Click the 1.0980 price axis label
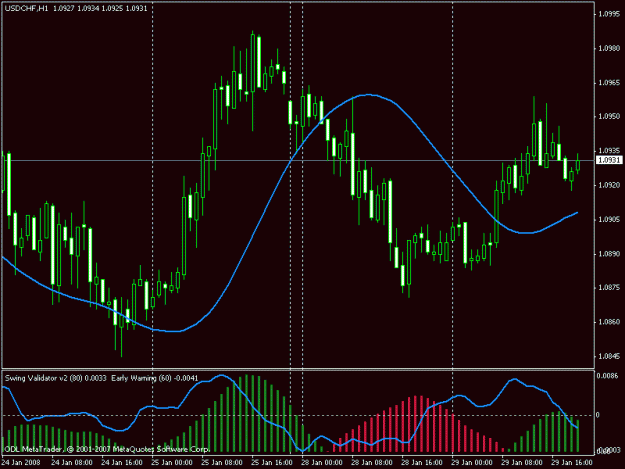This screenshot has width=625, height=469. 609,48
